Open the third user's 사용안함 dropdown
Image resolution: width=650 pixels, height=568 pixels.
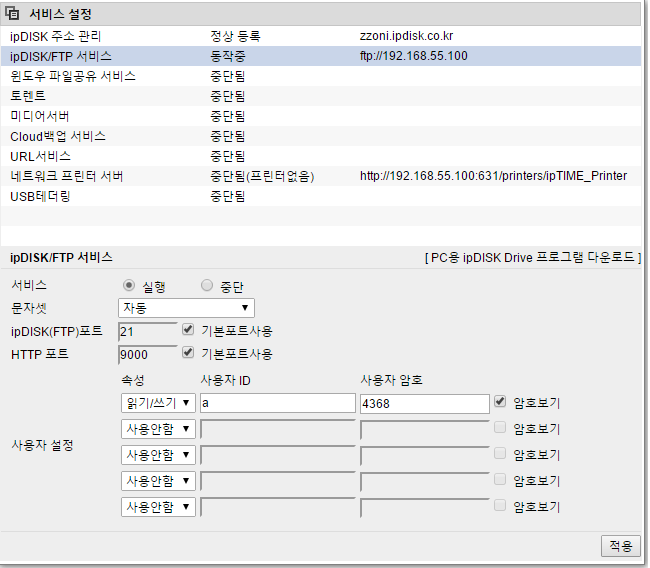tap(158, 455)
